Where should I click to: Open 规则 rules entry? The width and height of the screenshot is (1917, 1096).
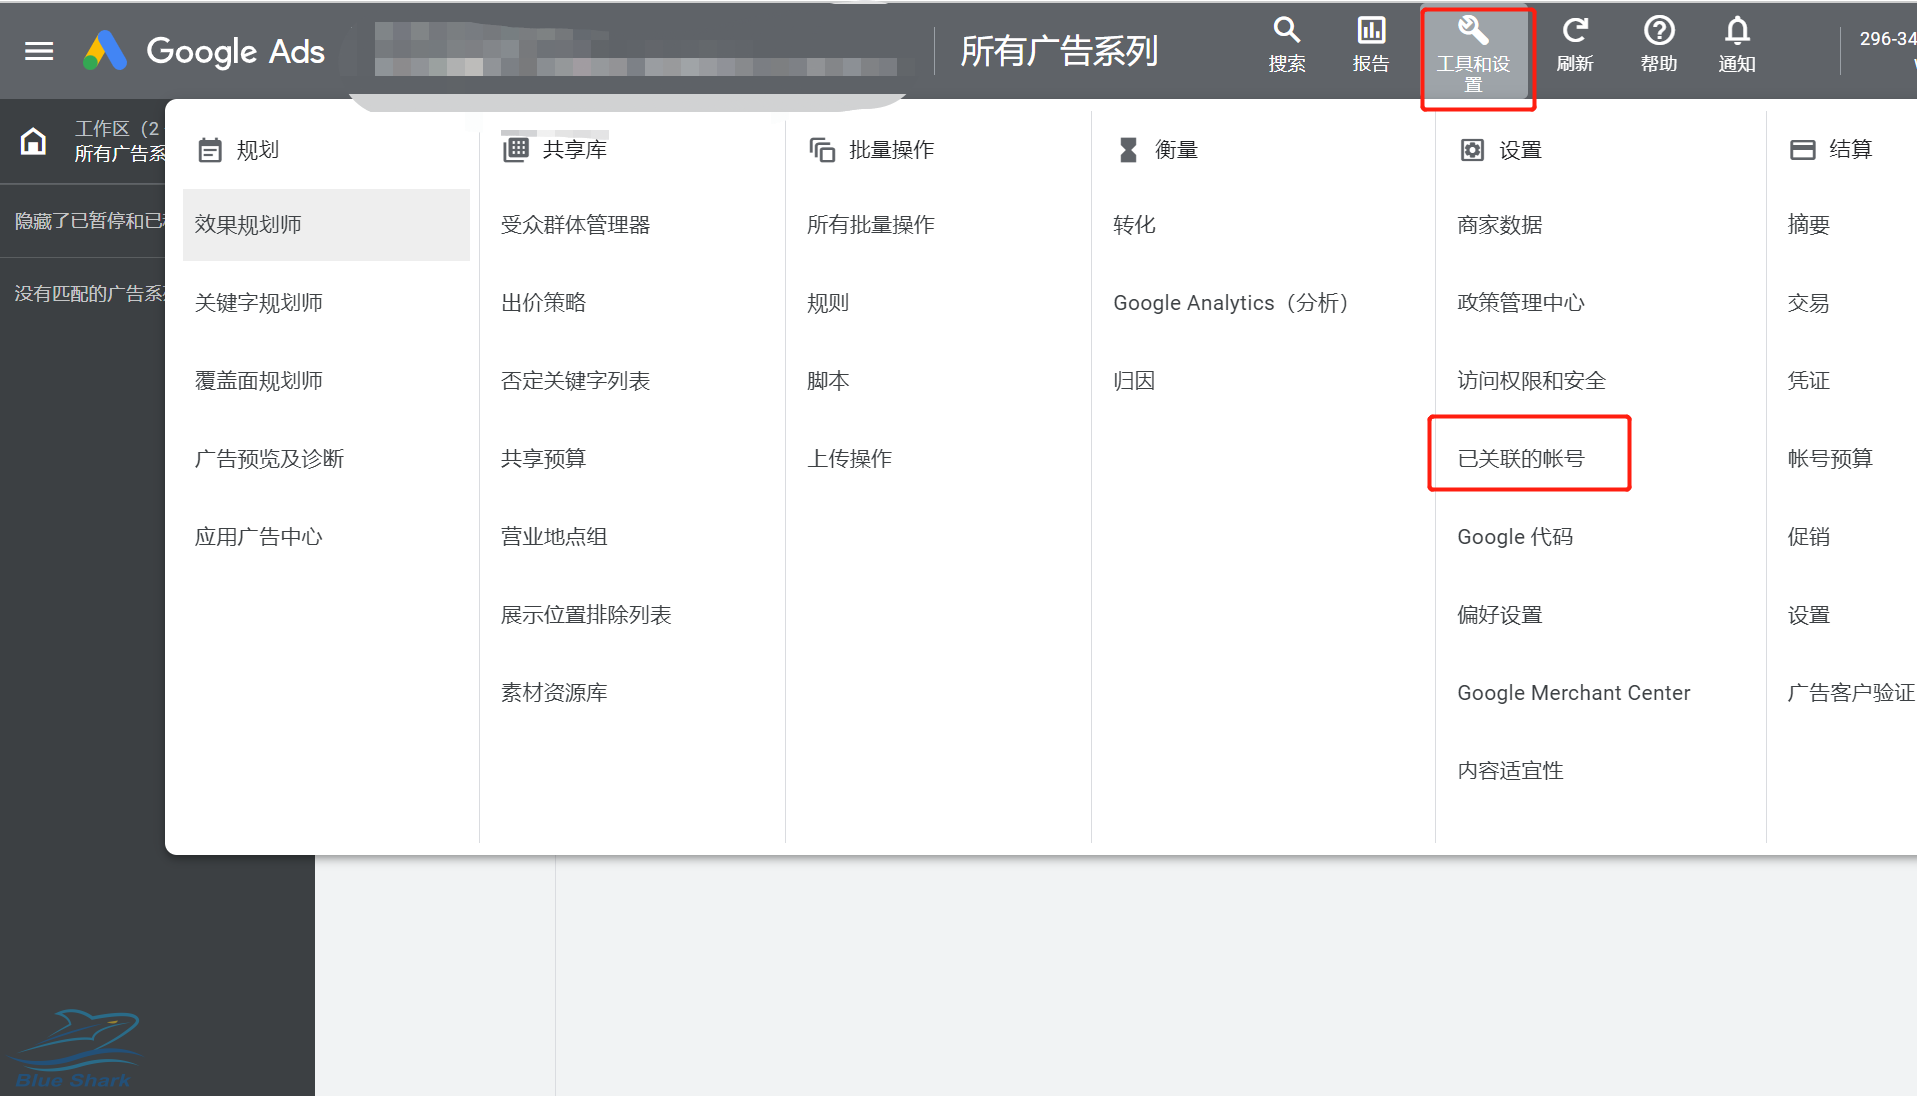(828, 303)
